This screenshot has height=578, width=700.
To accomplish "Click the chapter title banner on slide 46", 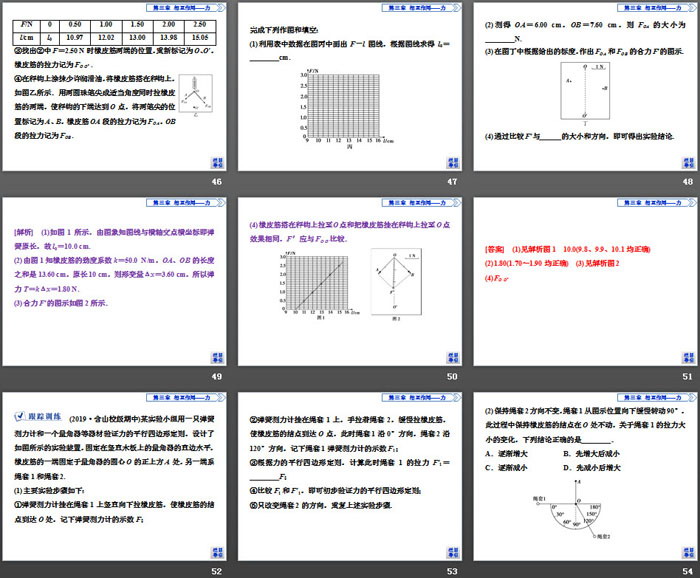I will click(x=186, y=8).
